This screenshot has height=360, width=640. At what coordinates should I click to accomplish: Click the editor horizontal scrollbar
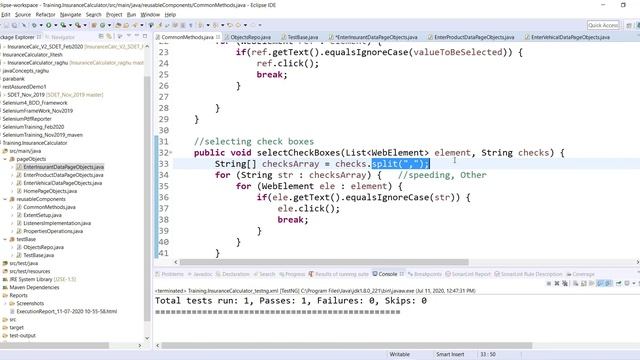[324, 262]
